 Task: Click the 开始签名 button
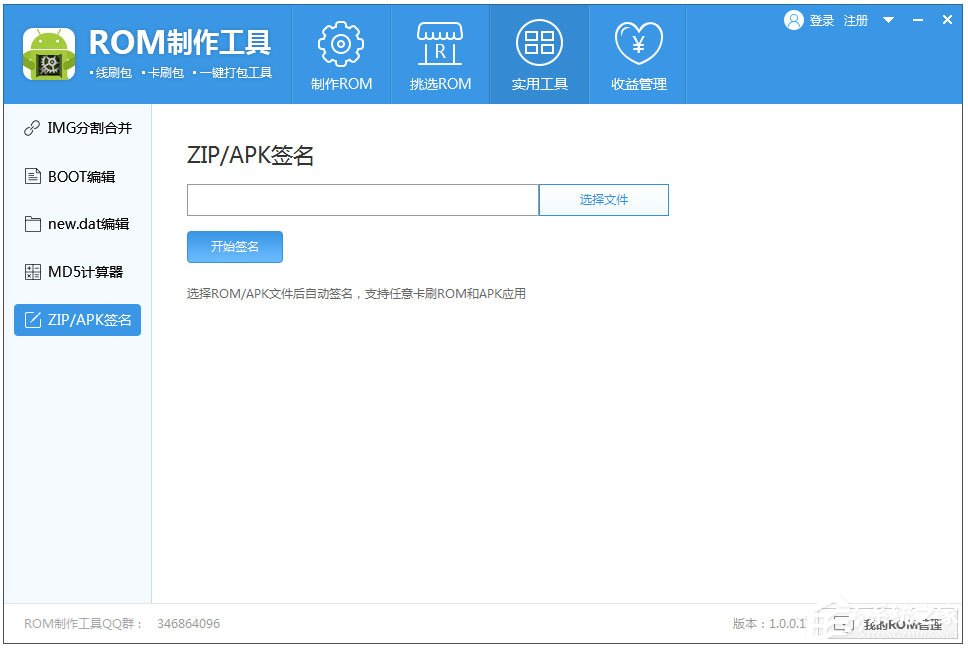[234, 246]
